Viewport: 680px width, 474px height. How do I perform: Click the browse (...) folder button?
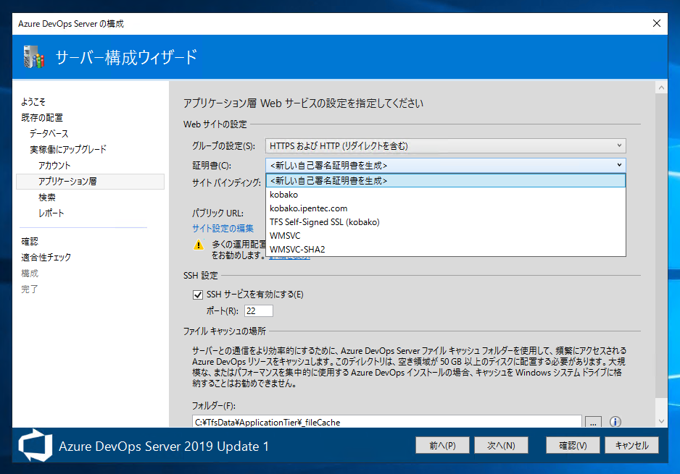pyautogui.click(x=593, y=422)
